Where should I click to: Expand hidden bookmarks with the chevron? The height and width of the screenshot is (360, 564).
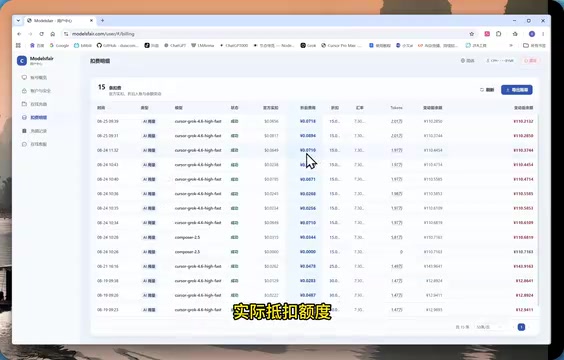[x=511, y=45]
